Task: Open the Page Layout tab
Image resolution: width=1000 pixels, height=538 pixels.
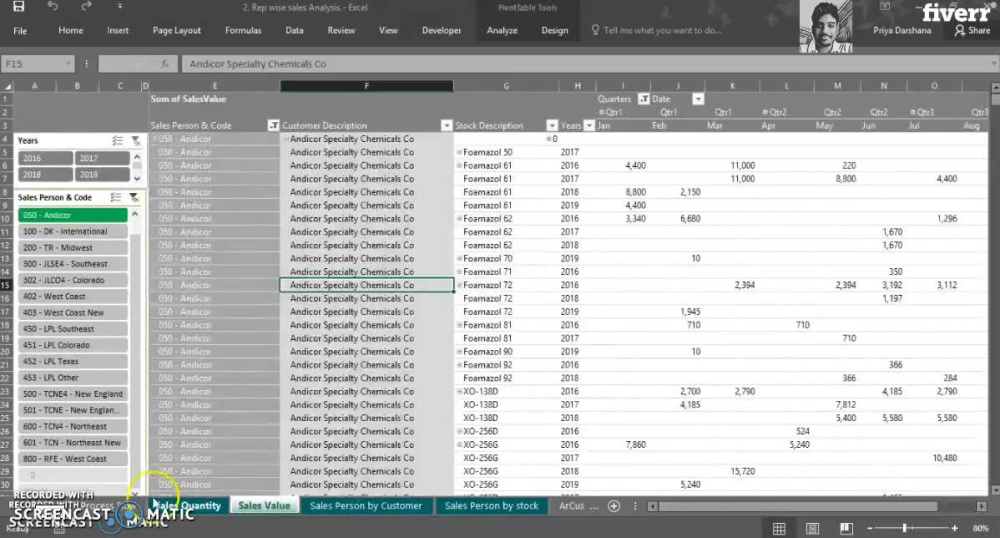Action: [x=177, y=31]
